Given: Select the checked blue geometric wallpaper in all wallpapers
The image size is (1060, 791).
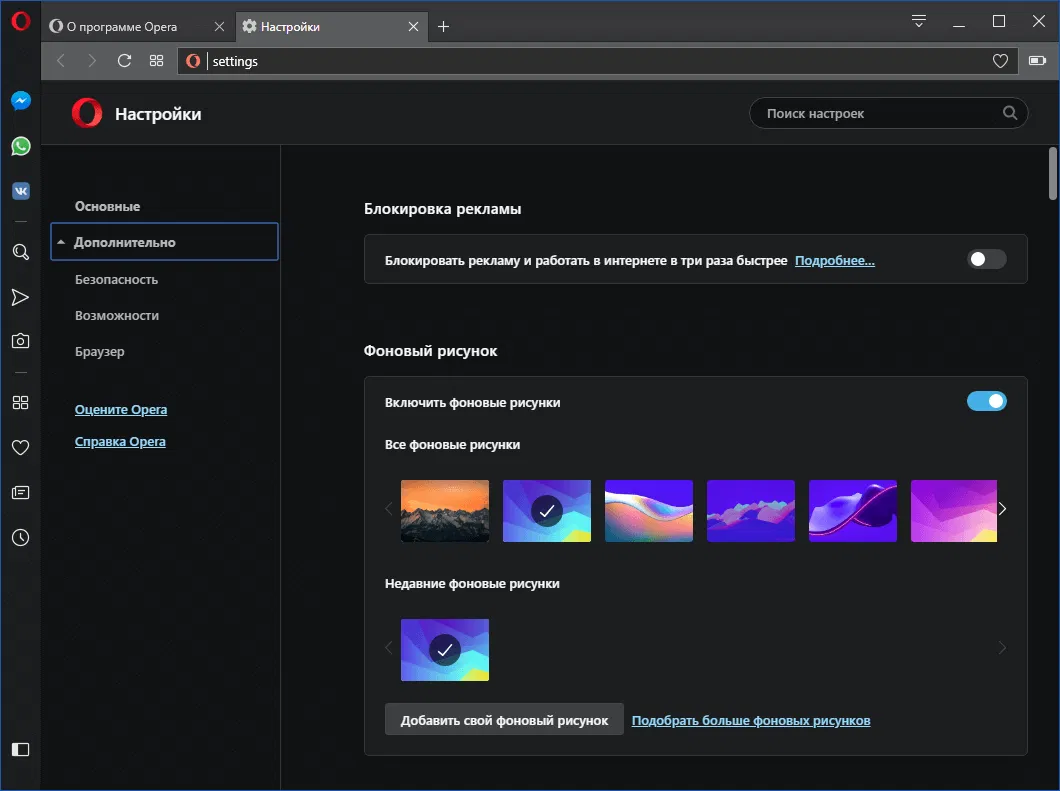Looking at the screenshot, I should point(547,511).
